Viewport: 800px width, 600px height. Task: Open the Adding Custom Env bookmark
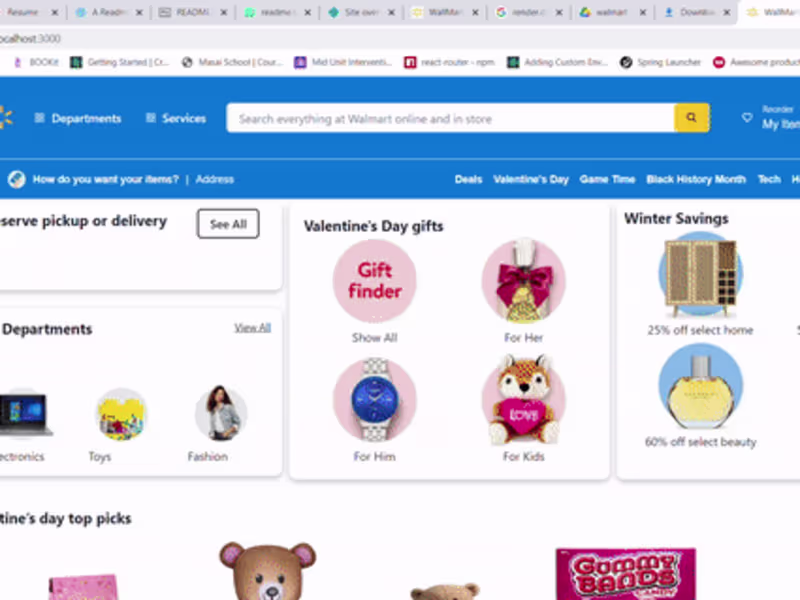558,62
